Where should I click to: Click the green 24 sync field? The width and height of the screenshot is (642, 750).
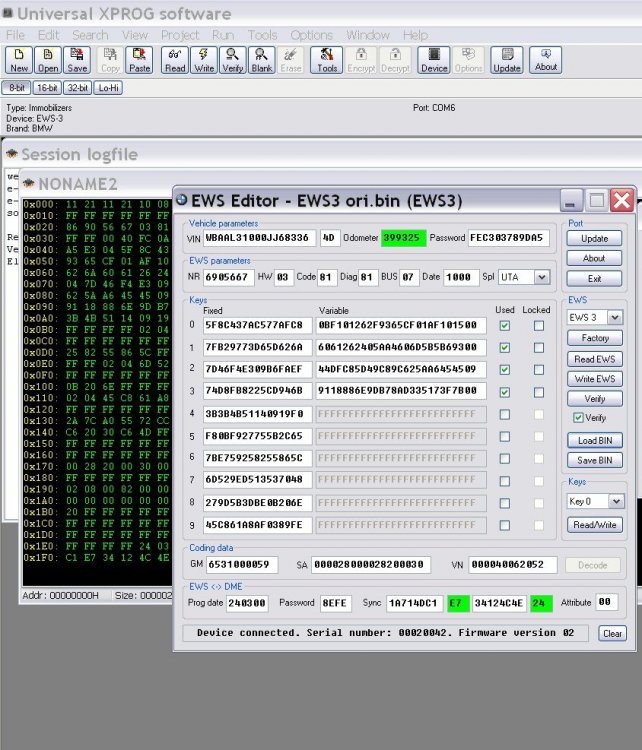[541, 603]
